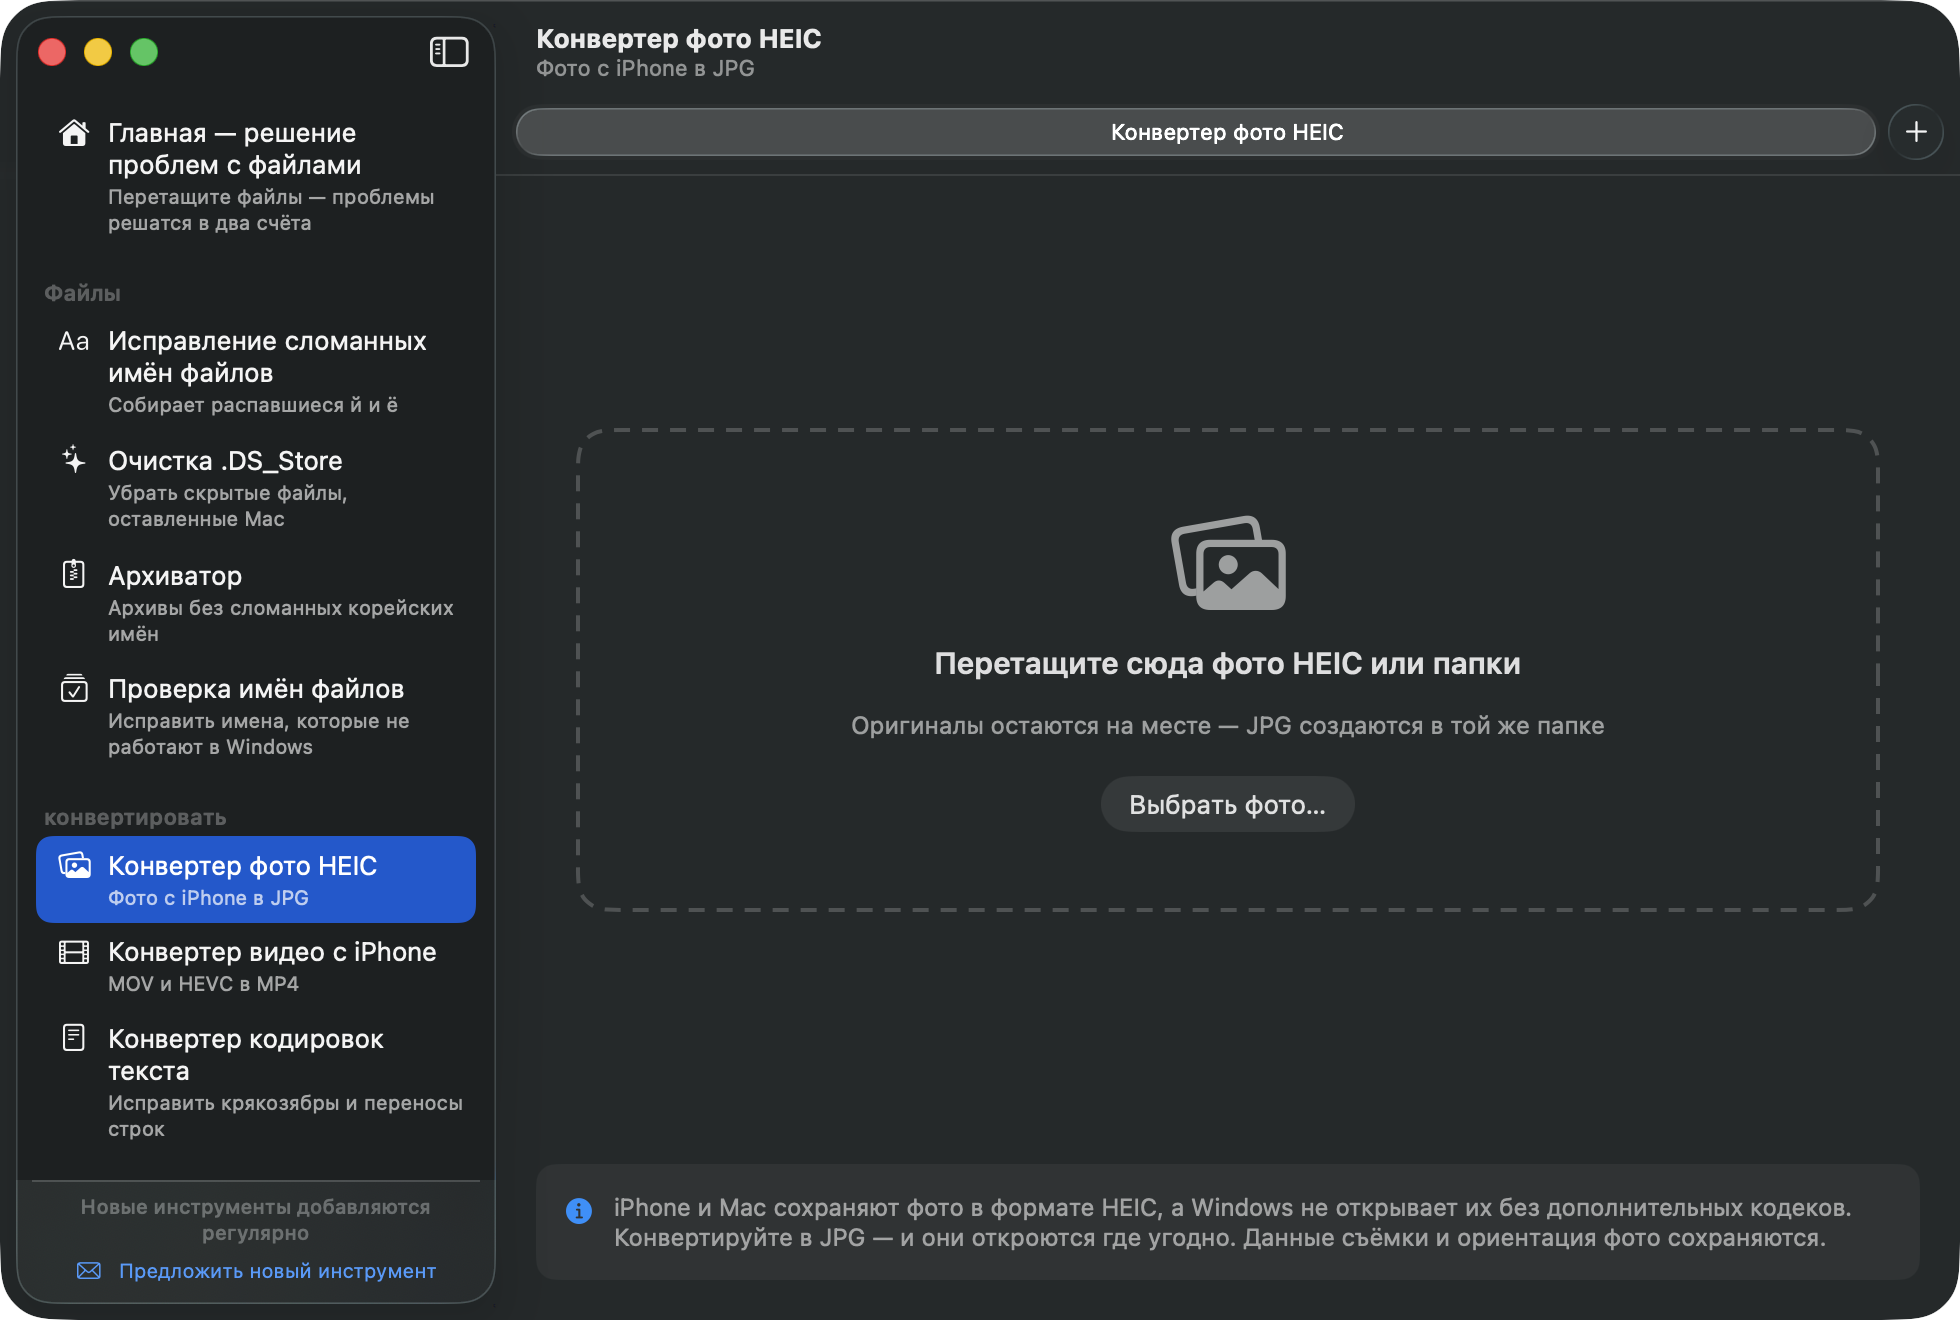Click the zip archive icon for Архиватор
Image resolution: width=1960 pixels, height=1320 pixels.
coord(74,574)
